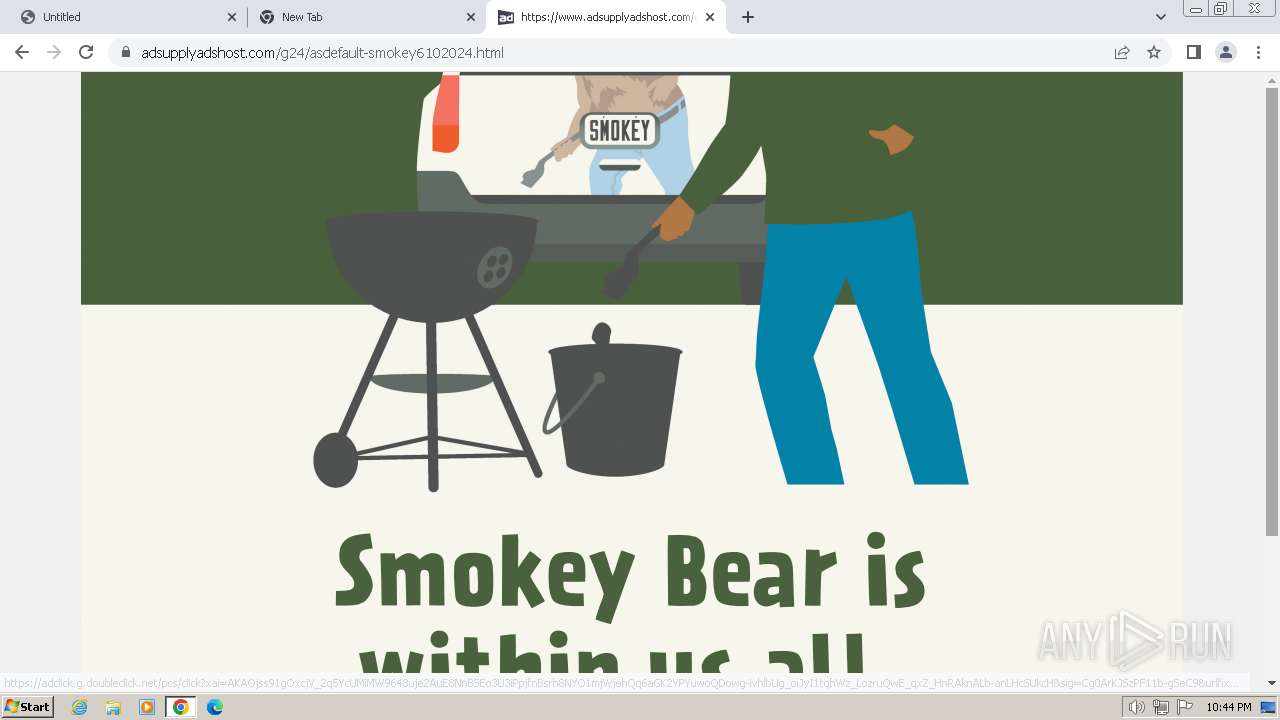Click the address bar URL
Image resolution: width=1280 pixels, height=720 pixels.
[x=322, y=52]
